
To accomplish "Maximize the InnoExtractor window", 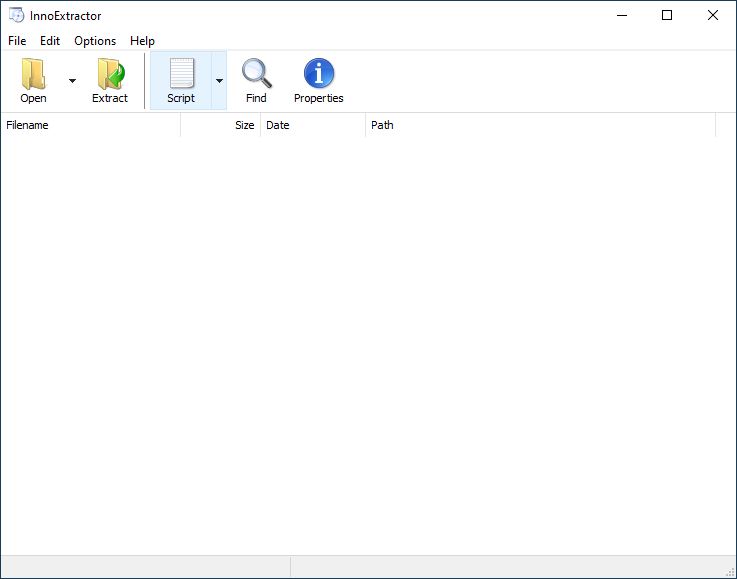I will click(x=666, y=15).
